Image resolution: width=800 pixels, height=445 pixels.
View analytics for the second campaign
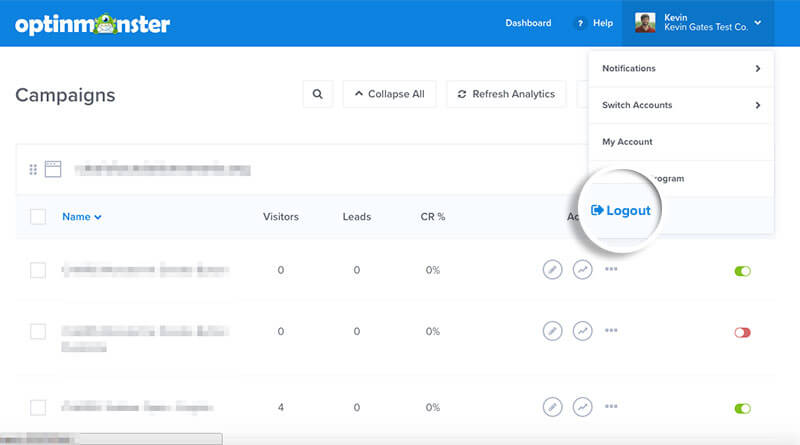582,331
